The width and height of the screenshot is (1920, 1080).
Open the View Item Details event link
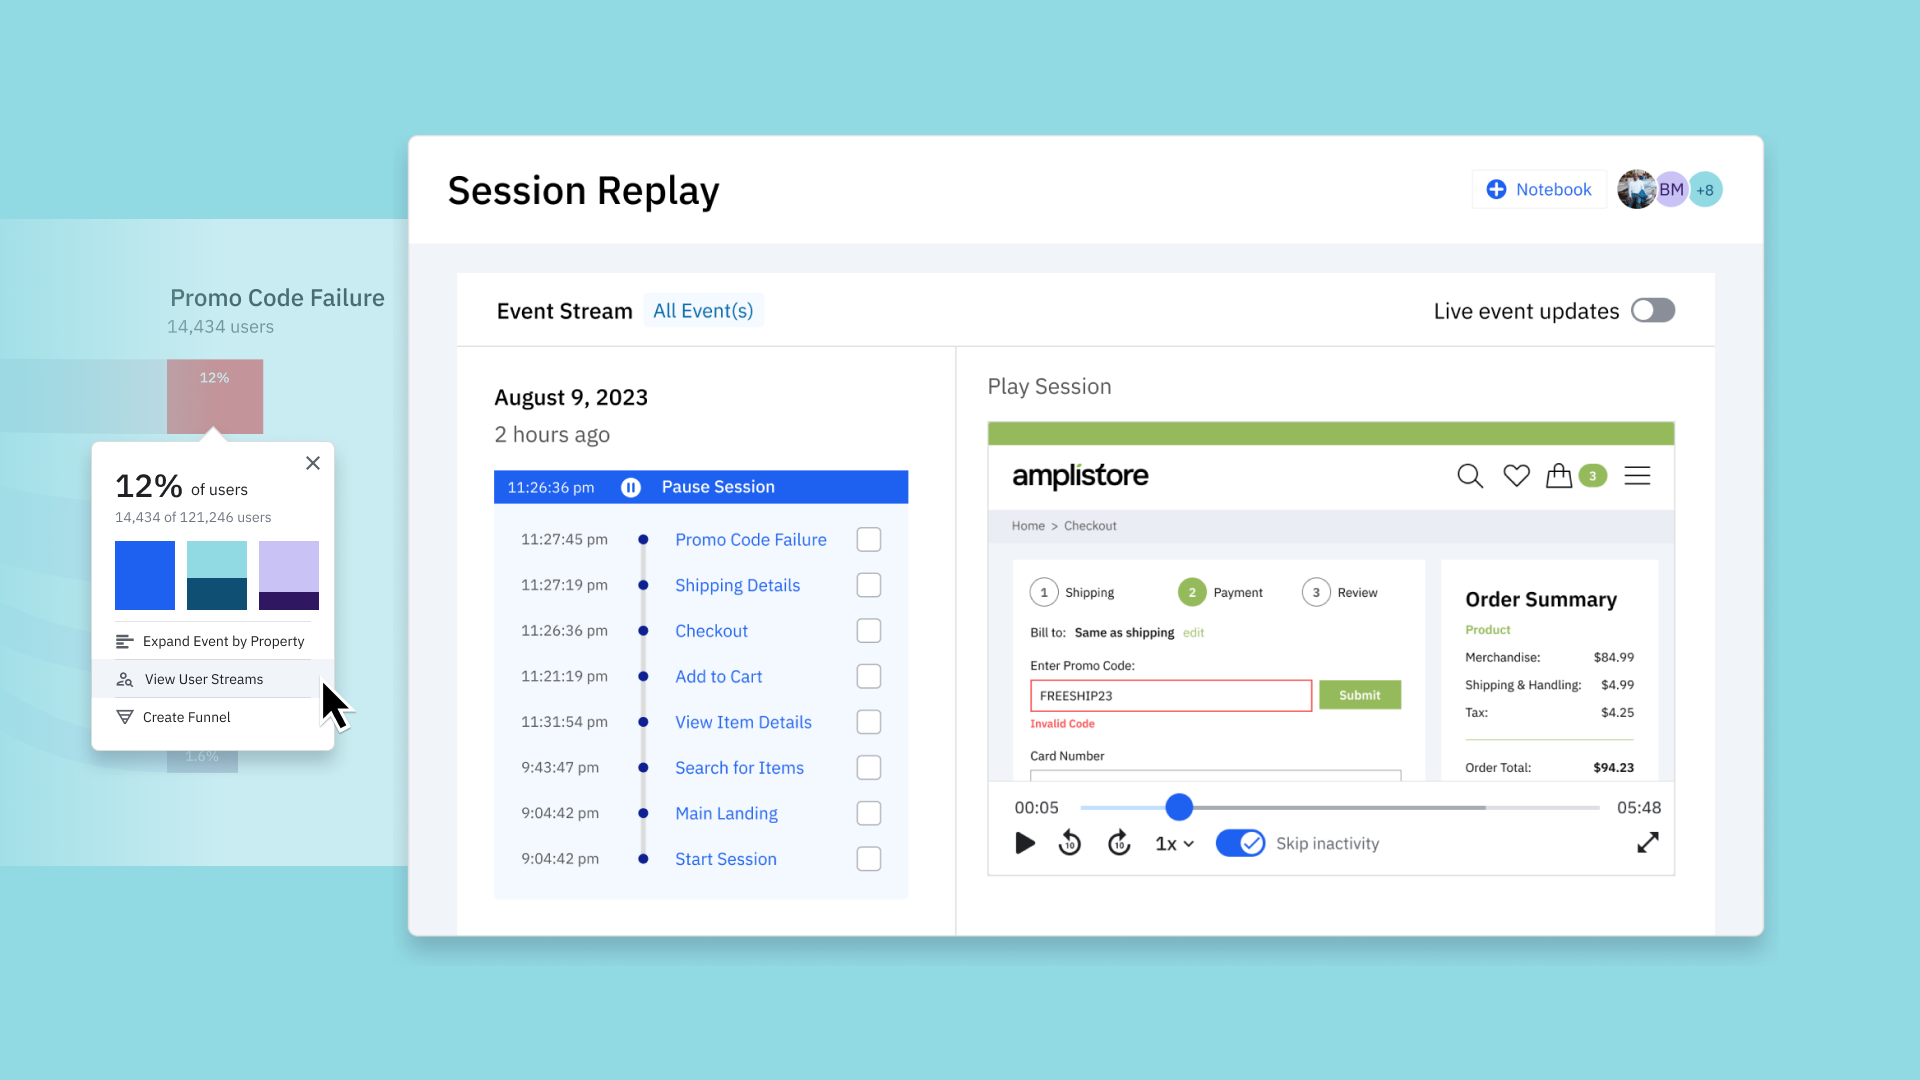[743, 722]
